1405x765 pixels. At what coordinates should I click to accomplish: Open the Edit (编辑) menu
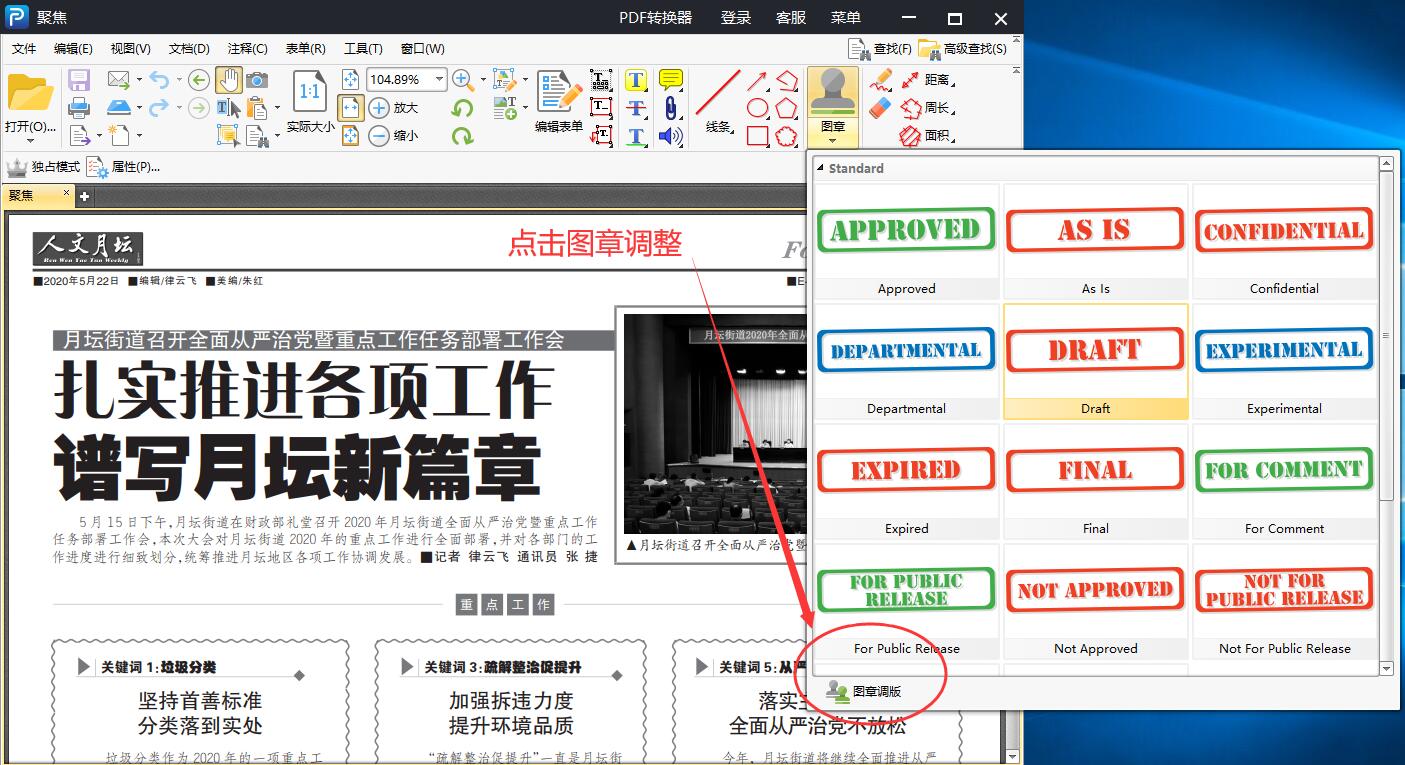point(73,48)
